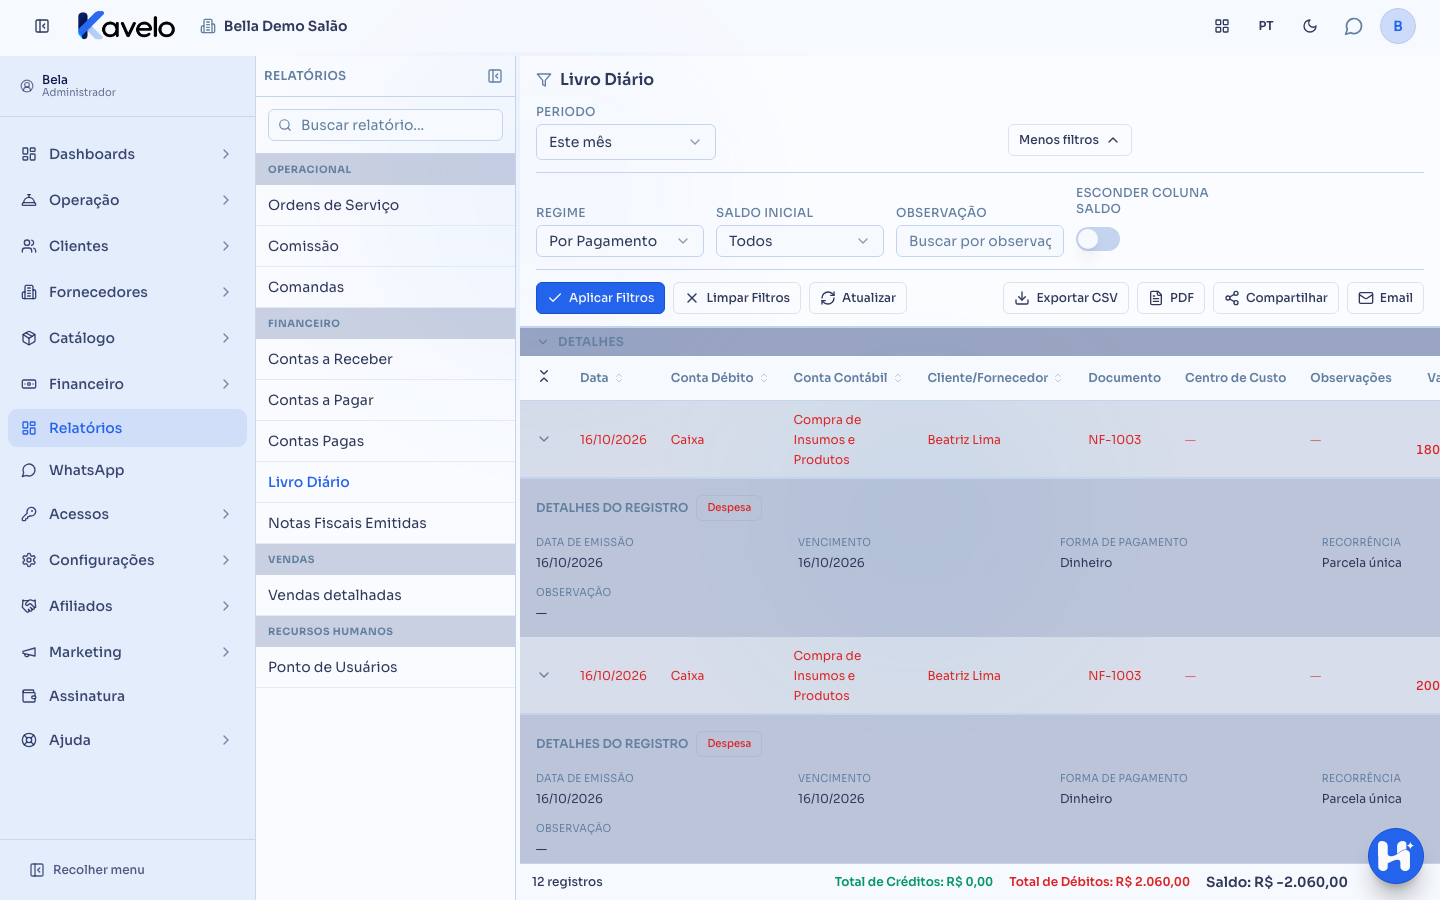Collapse filters with Menos filtros
The image size is (1440, 900).
coord(1070,140)
